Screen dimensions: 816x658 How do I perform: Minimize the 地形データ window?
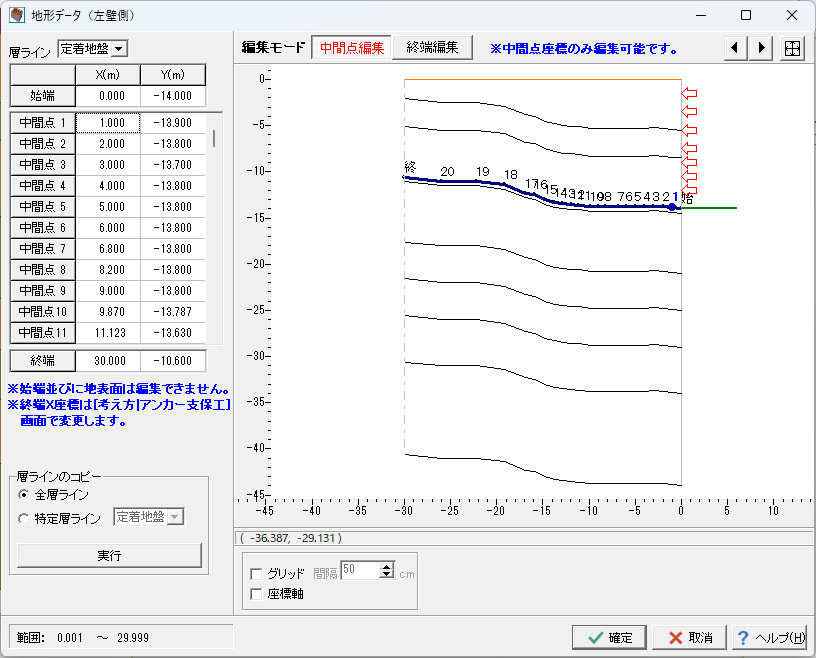pos(701,15)
